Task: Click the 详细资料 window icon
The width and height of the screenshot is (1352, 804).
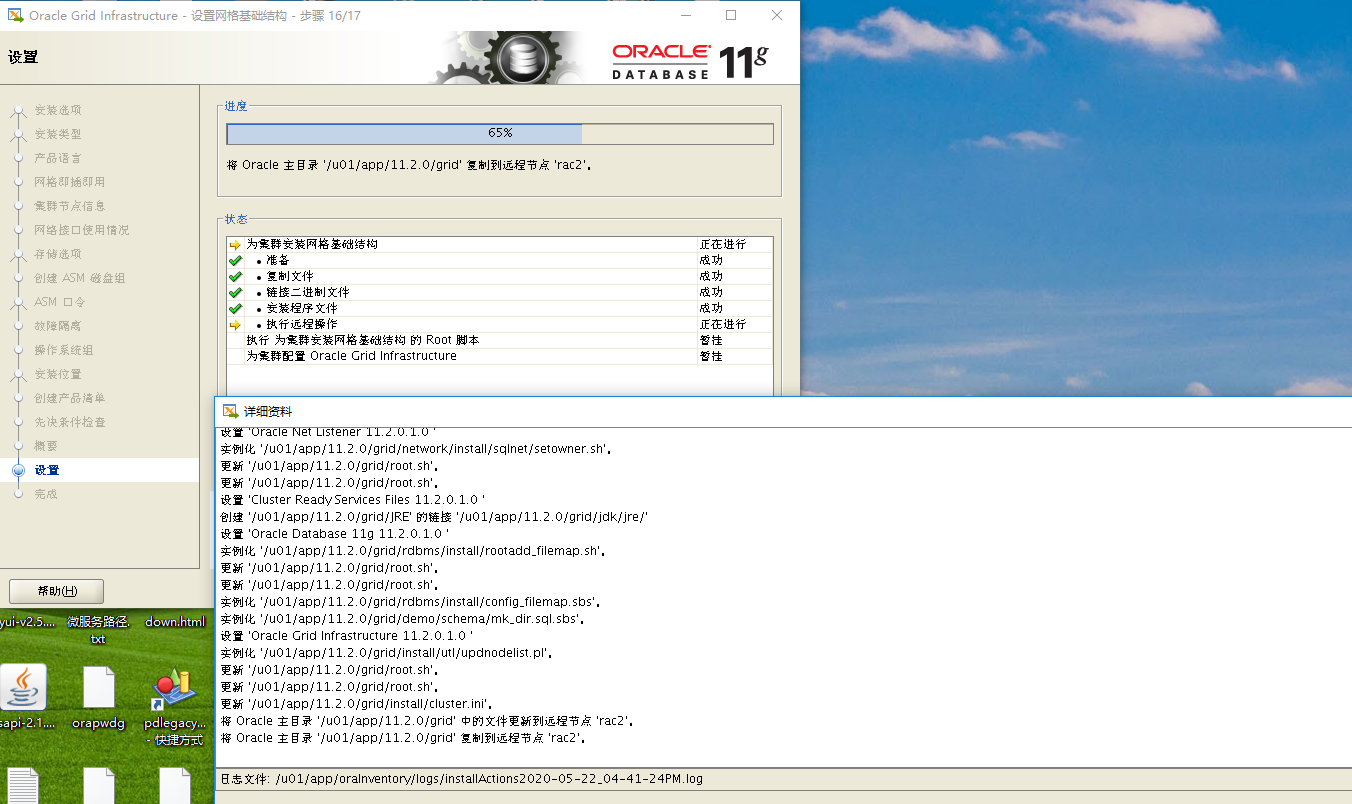Action: pos(230,411)
